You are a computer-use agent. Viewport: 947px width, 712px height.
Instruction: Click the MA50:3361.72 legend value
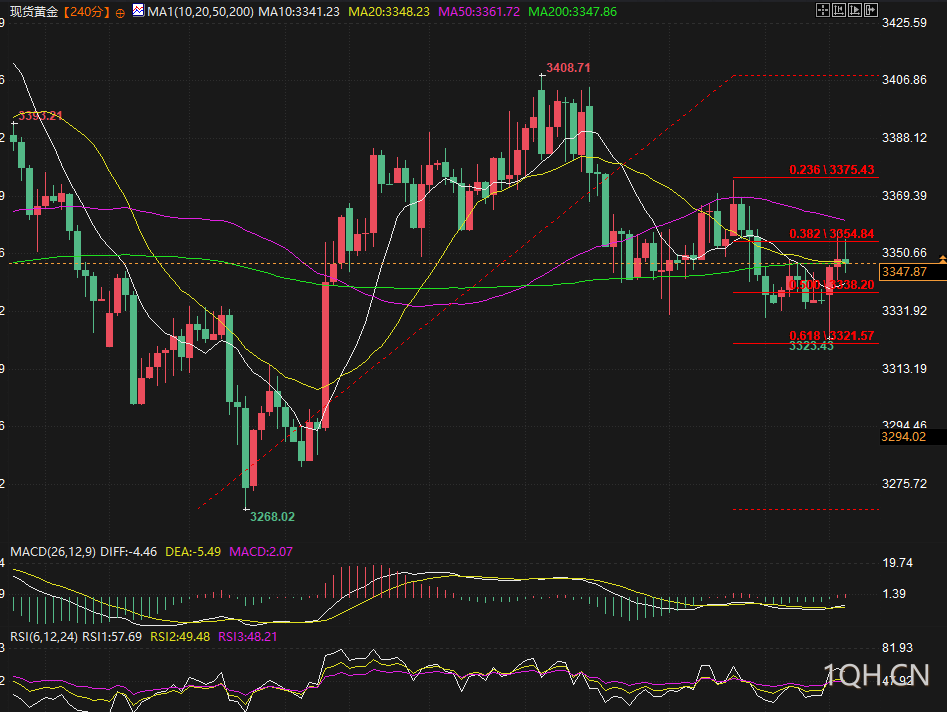pos(479,11)
